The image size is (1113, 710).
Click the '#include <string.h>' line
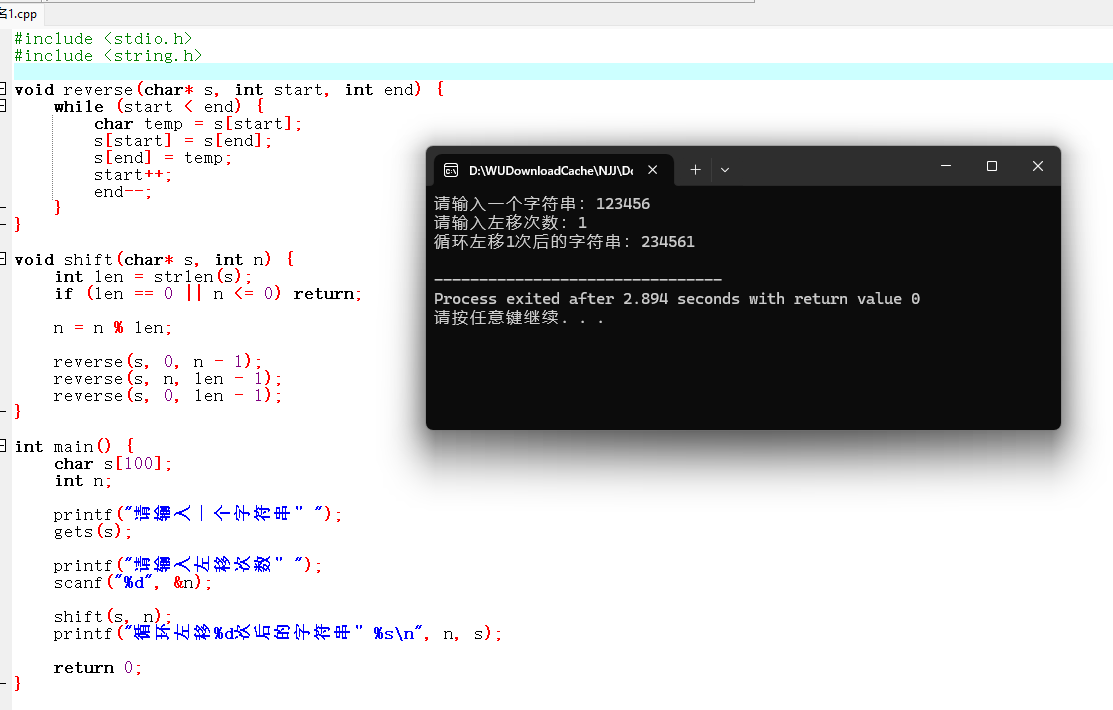tap(108, 55)
